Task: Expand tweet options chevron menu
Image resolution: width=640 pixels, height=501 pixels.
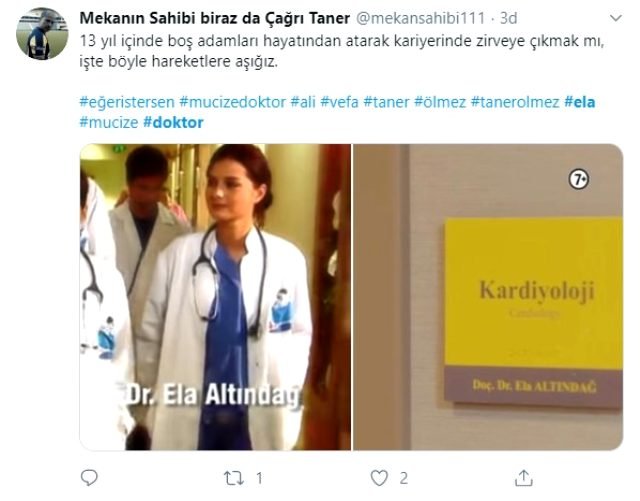Action: (x=616, y=18)
